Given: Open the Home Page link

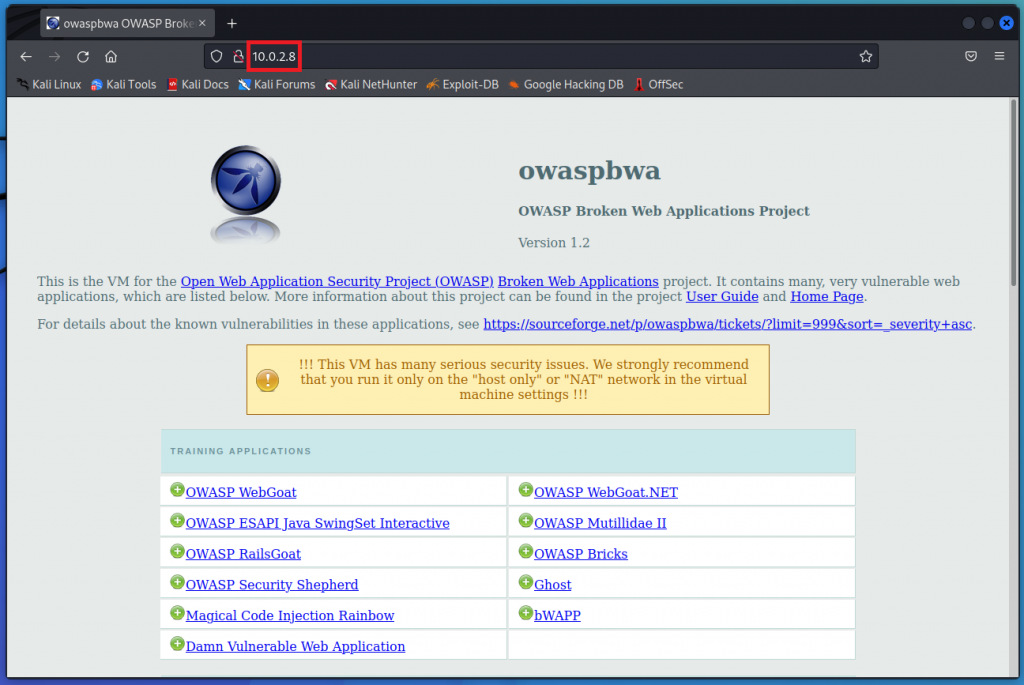Looking at the screenshot, I should pos(826,296).
